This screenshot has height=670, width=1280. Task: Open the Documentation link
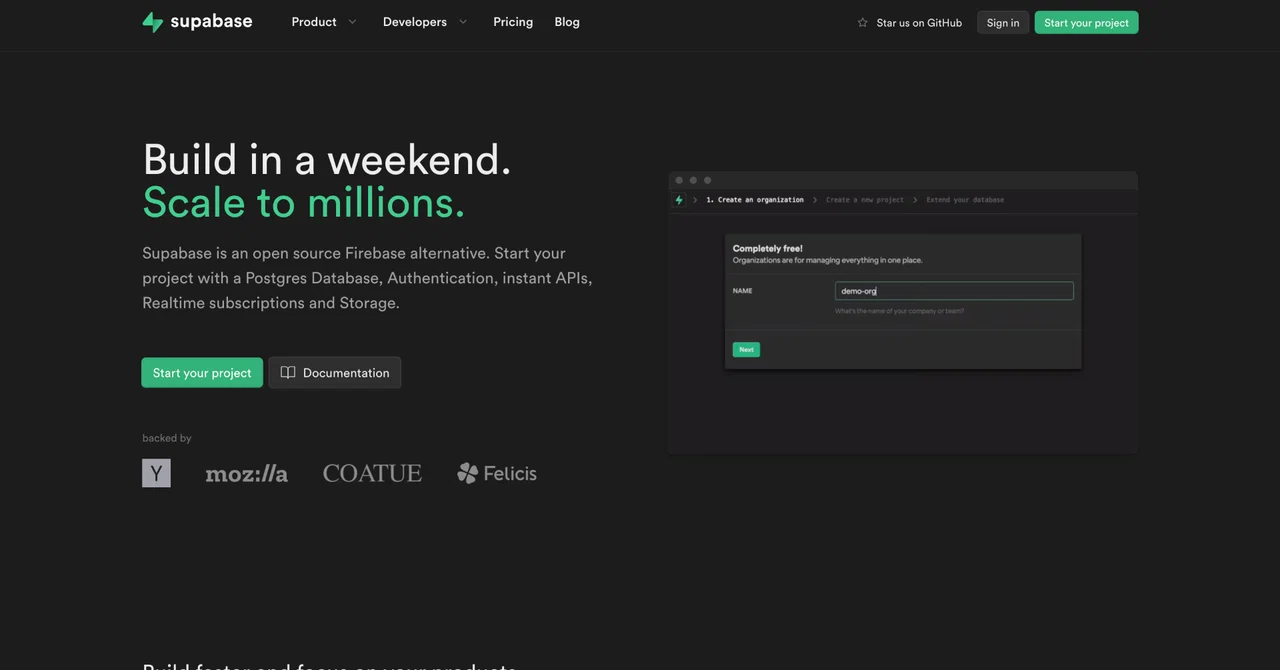pyautogui.click(x=335, y=373)
